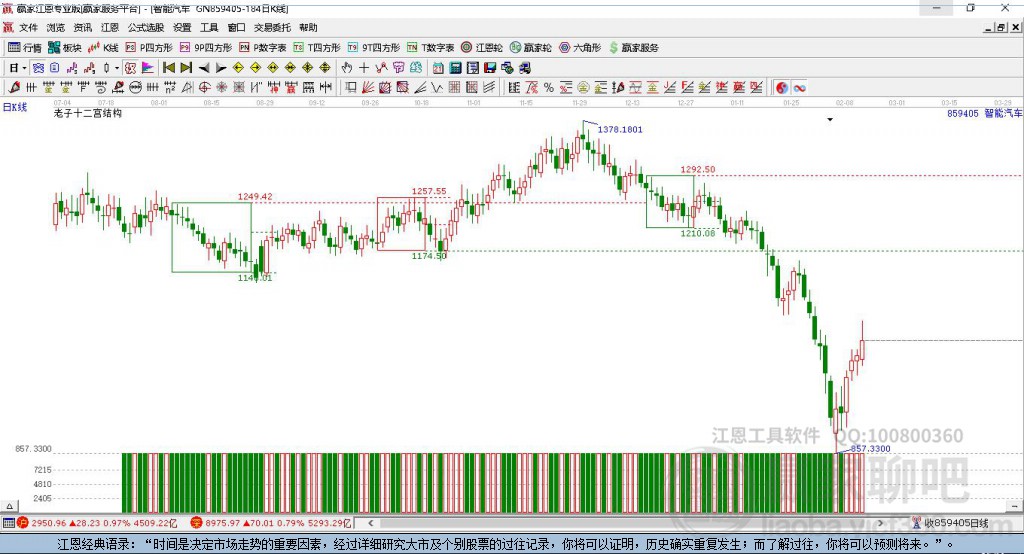Open the 文件 menu
Screen dimensions: 1024x554
pyautogui.click(x=29, y=27)
